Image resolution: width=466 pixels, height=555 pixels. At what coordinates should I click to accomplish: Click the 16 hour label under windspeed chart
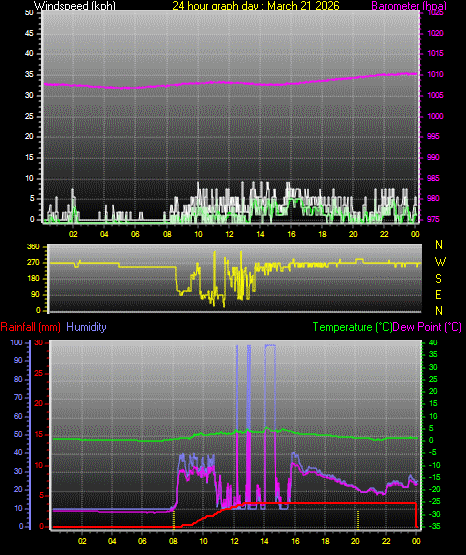291,234
